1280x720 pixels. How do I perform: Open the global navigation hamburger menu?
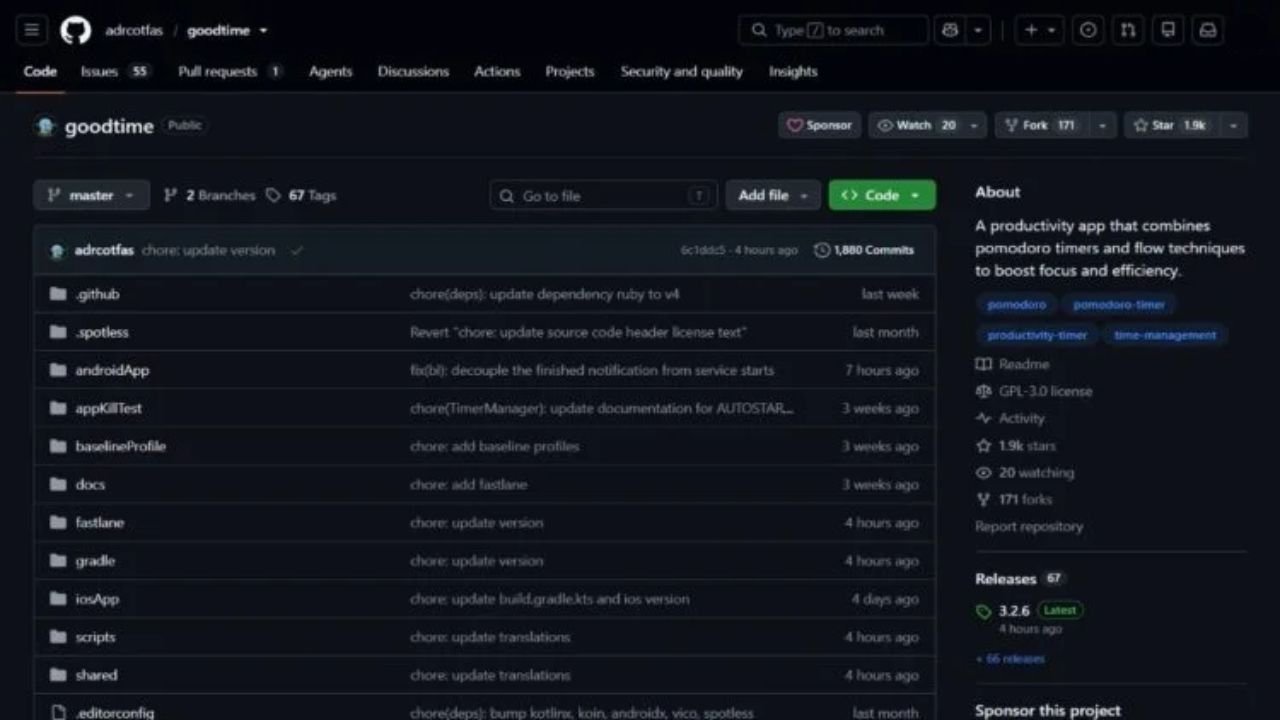[32, 30]
